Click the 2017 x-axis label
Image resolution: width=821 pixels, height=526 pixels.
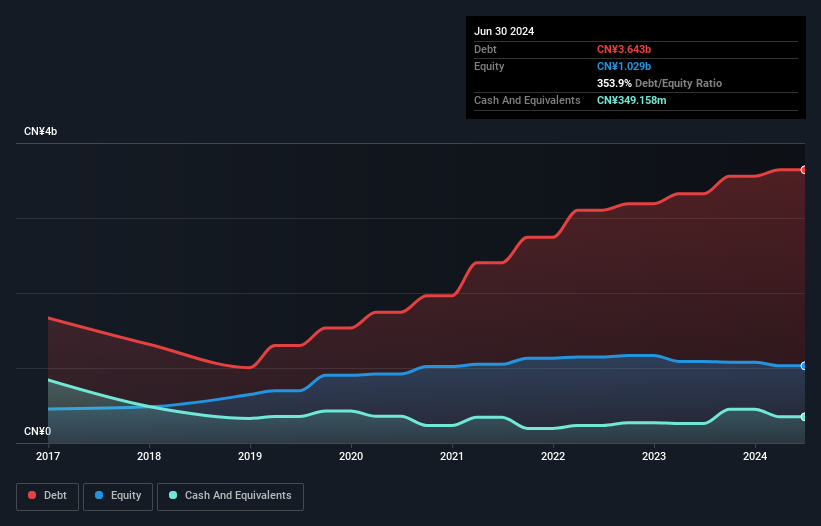(x=48, y=456)
